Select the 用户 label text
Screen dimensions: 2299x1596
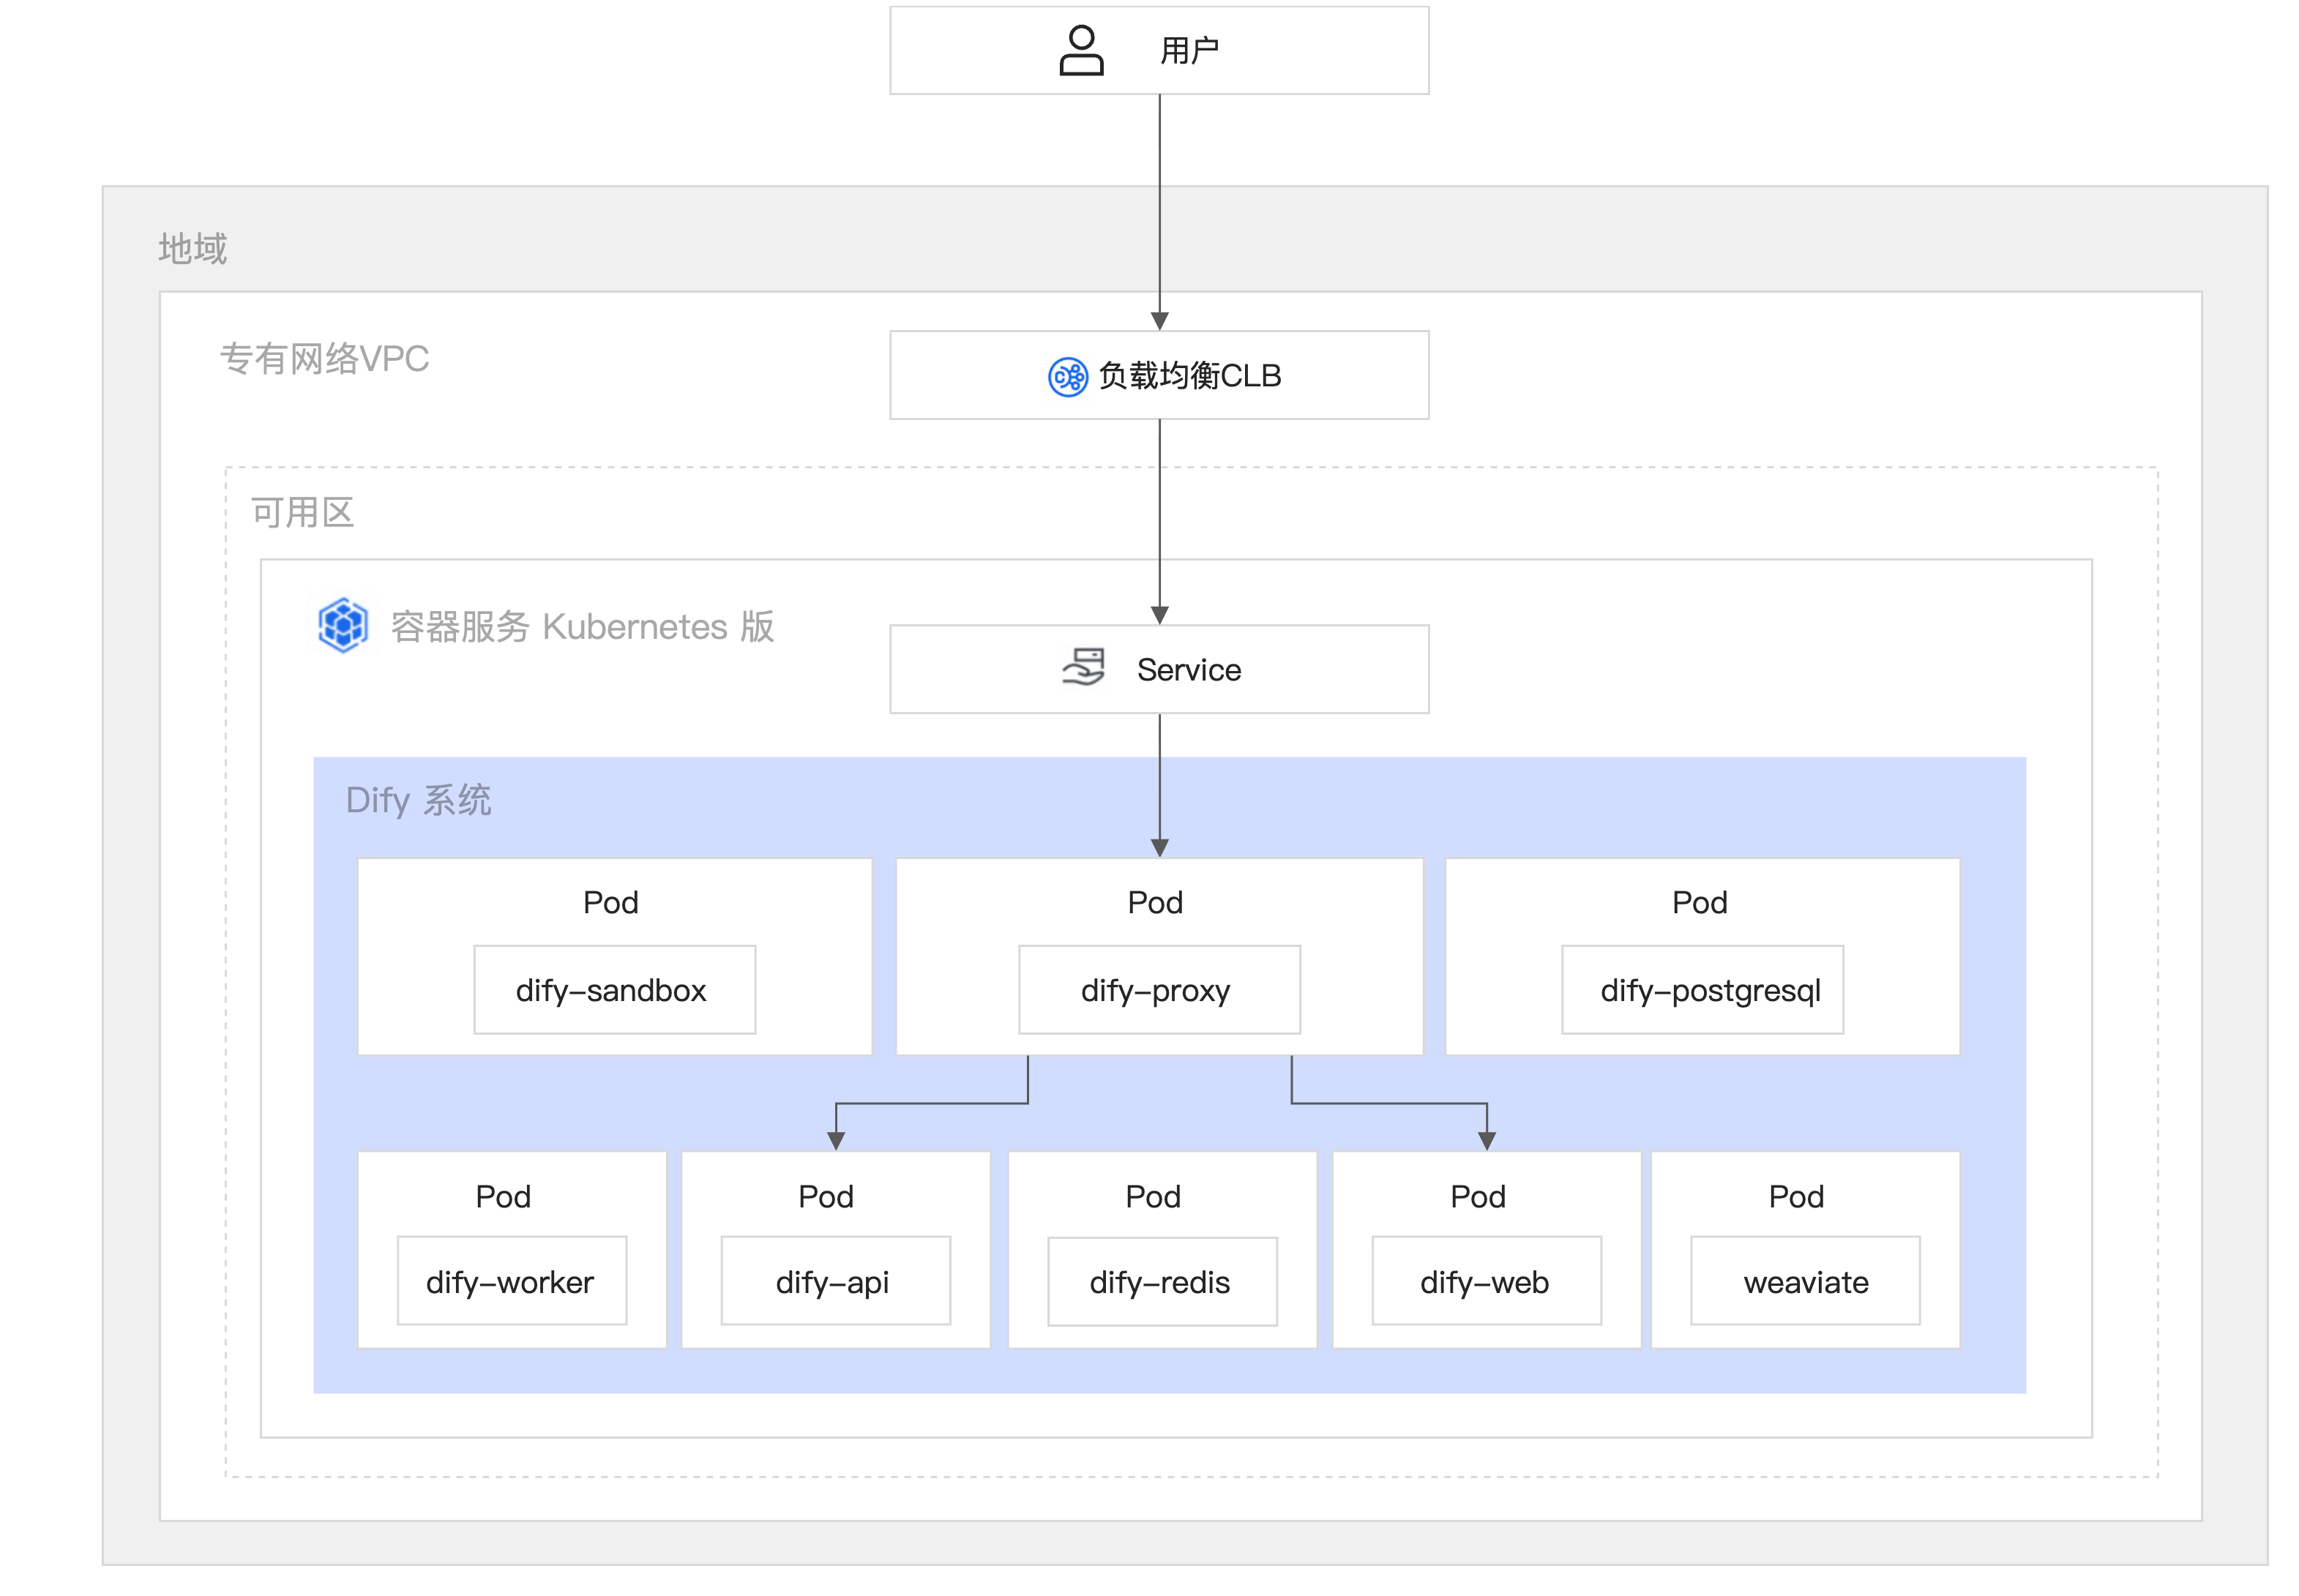point(1189,51)
